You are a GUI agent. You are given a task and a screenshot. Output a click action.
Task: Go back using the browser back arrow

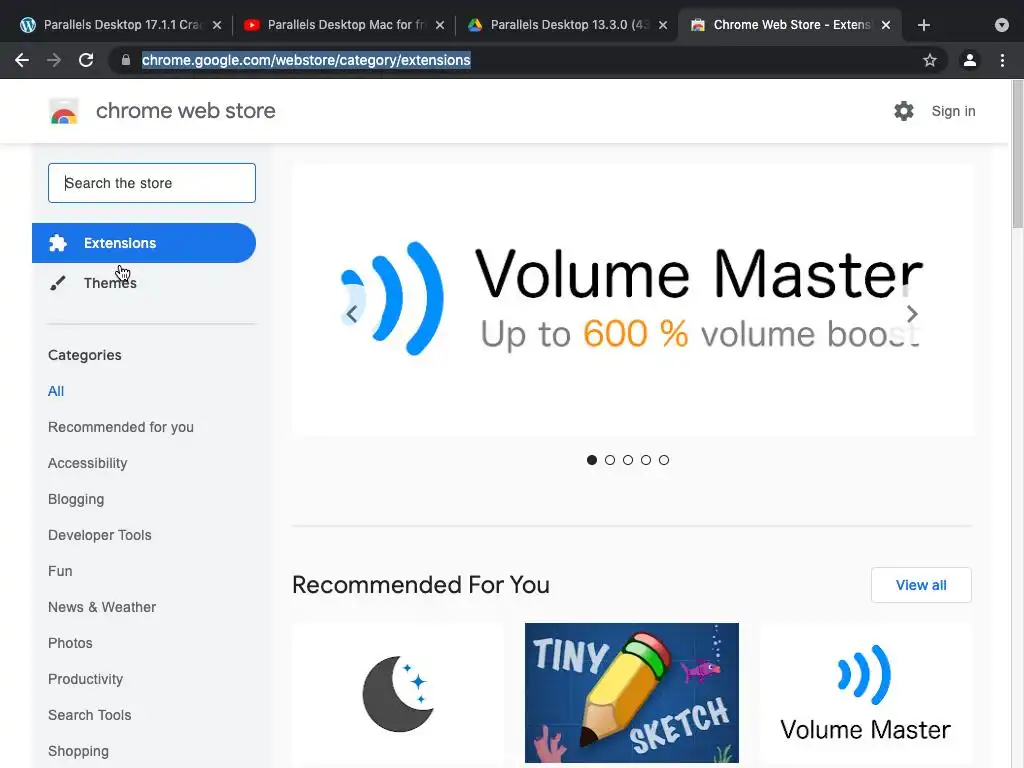click(x=22, y=60)
